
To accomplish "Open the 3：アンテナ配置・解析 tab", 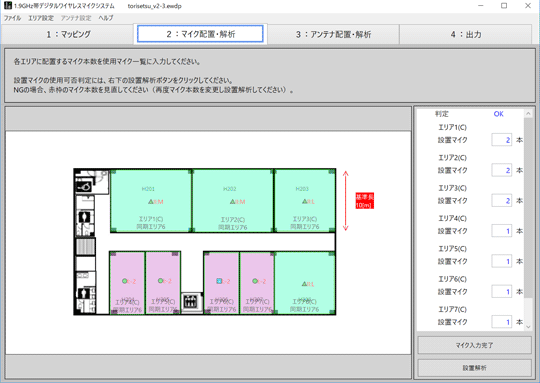I will [333, 34].
